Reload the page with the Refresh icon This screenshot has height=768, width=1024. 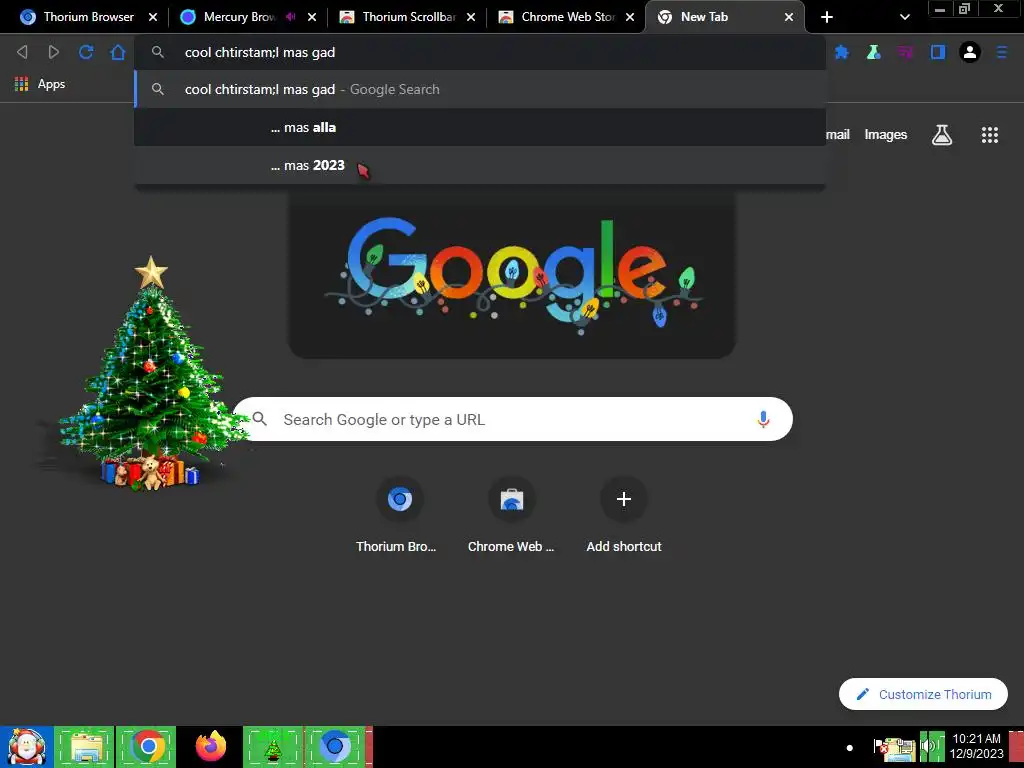[x=86, y=52]
